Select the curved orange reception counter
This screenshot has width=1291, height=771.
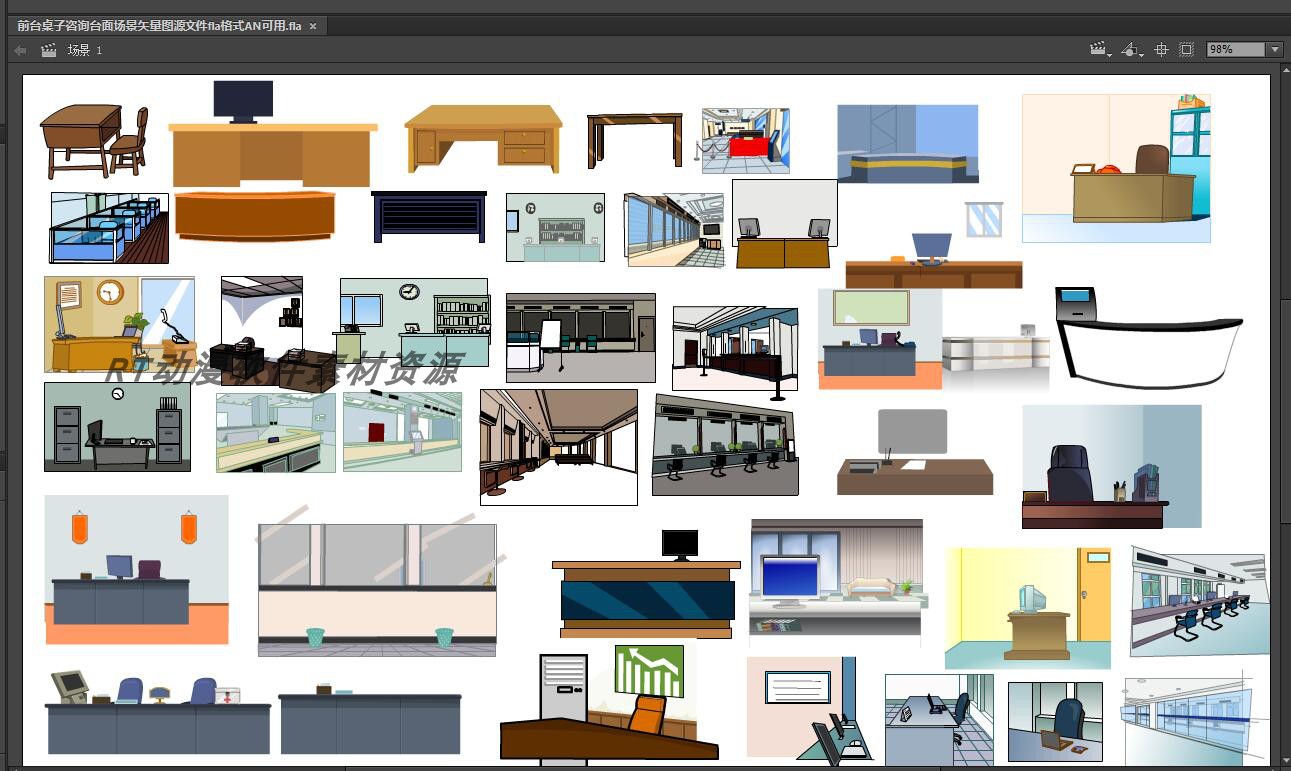click(255, 216)
